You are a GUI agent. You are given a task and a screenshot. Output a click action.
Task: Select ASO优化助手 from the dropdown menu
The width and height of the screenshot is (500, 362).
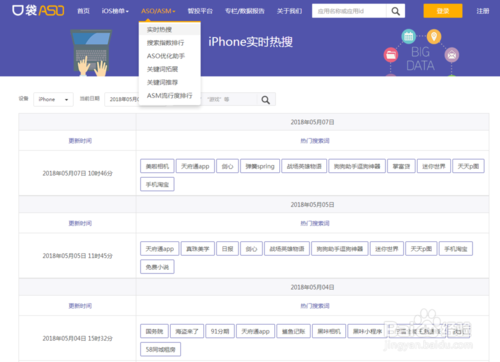(x=170, y=56)
